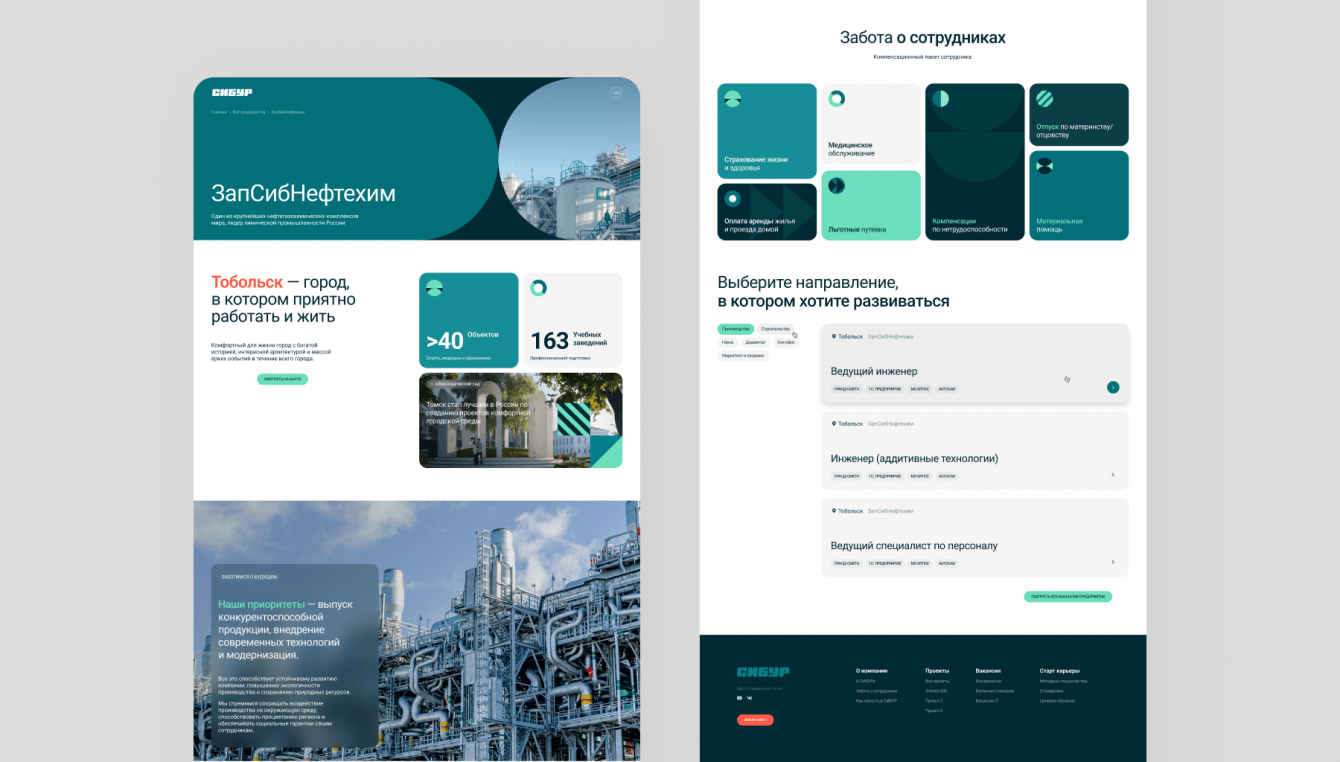Select the Бэк-офис direction filter

(x=786, y=342)
